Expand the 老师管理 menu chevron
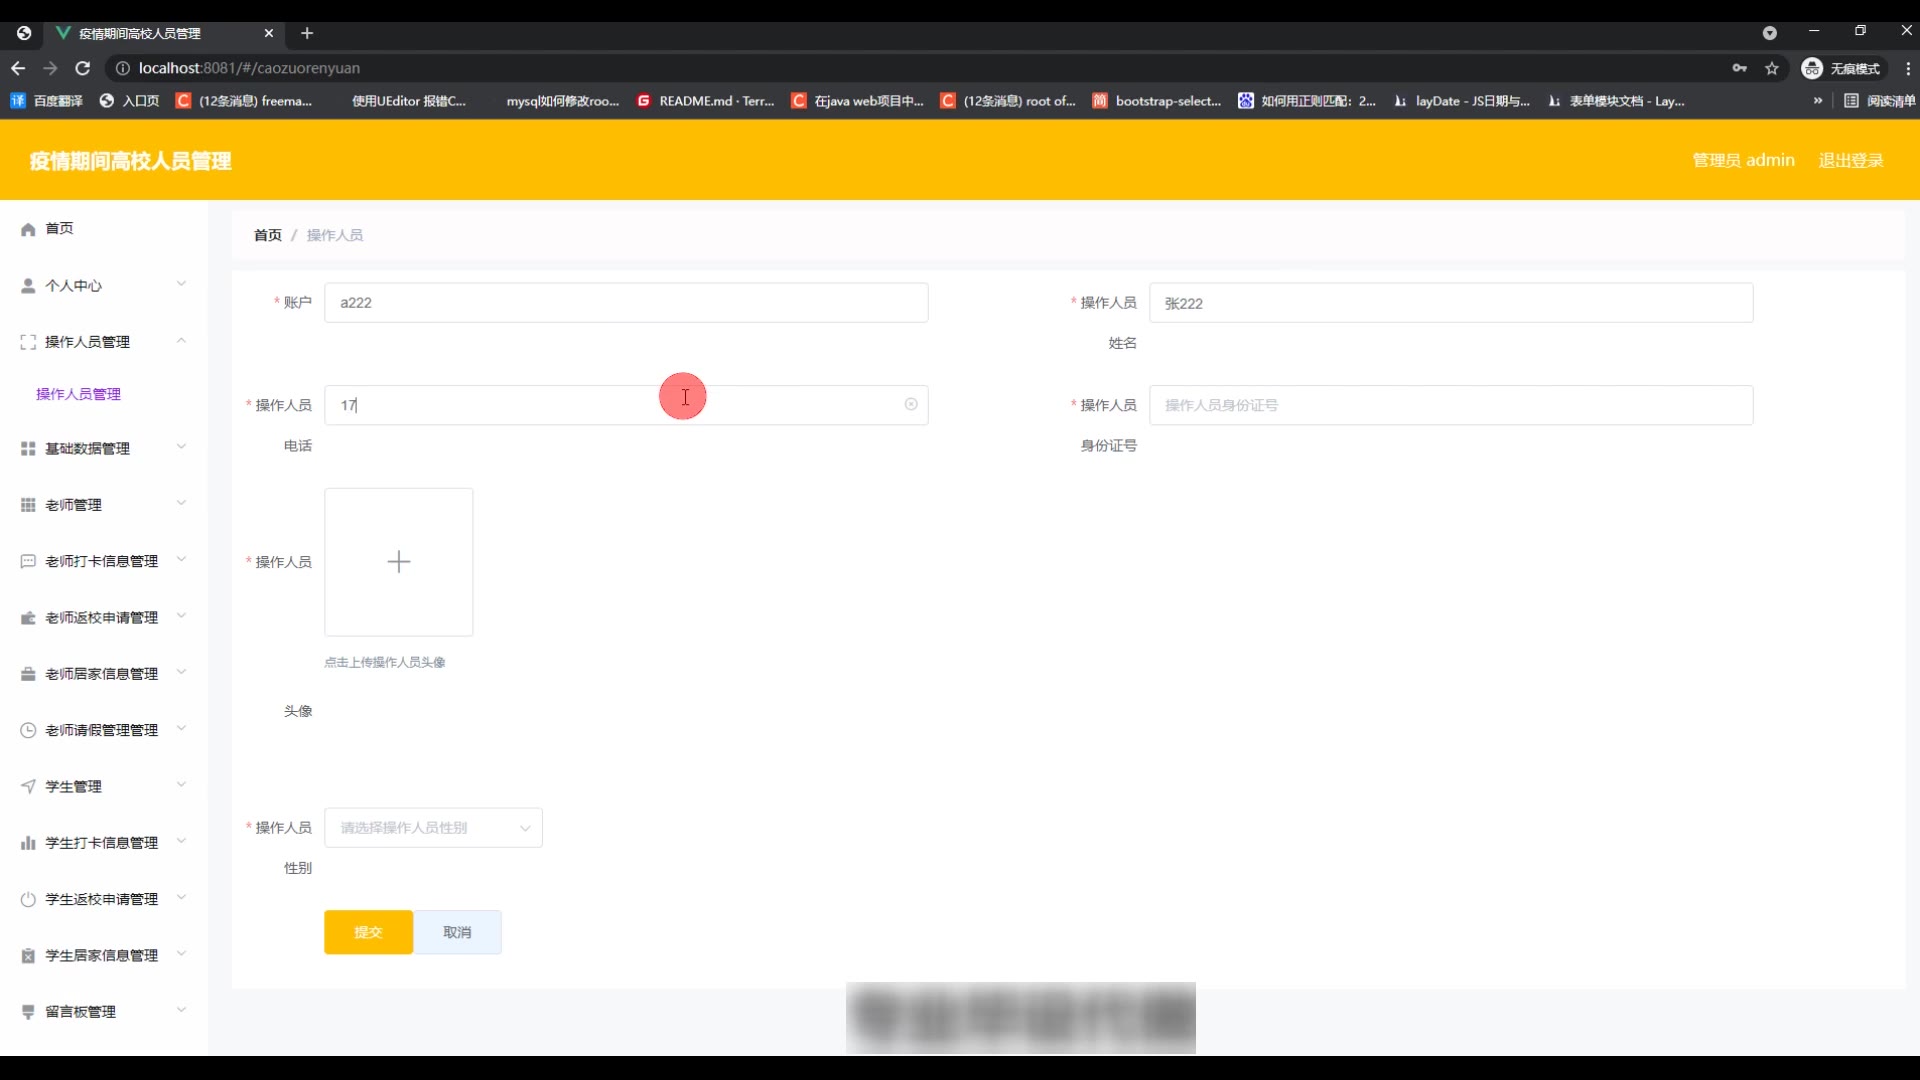The image size is (1920, 1080). point(181,504)
